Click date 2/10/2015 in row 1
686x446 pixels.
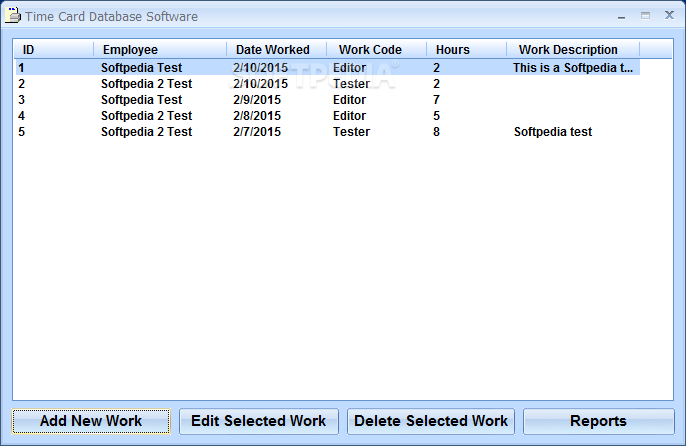pyautogui.click(x=260, y=68)
